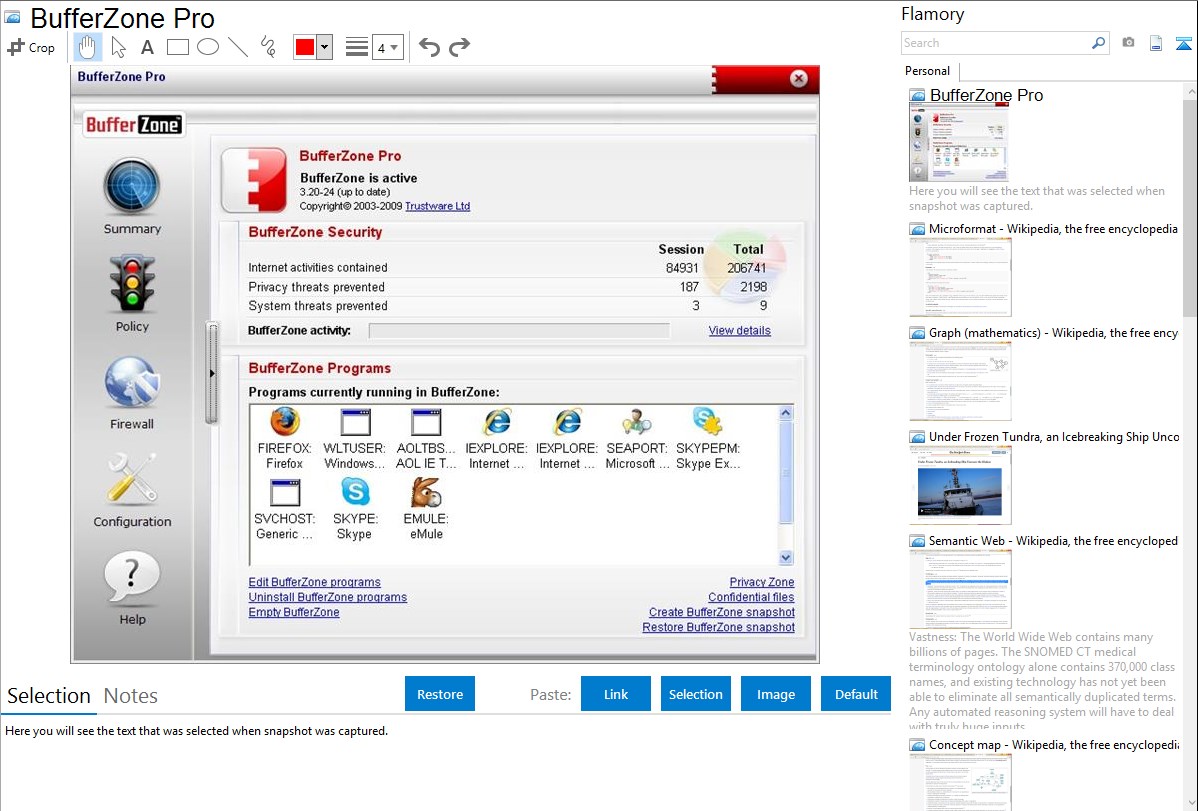This screenshot has width=1198, height=811.
Task: Click Create BufferZone snapshot link
Action: point(721,612)
